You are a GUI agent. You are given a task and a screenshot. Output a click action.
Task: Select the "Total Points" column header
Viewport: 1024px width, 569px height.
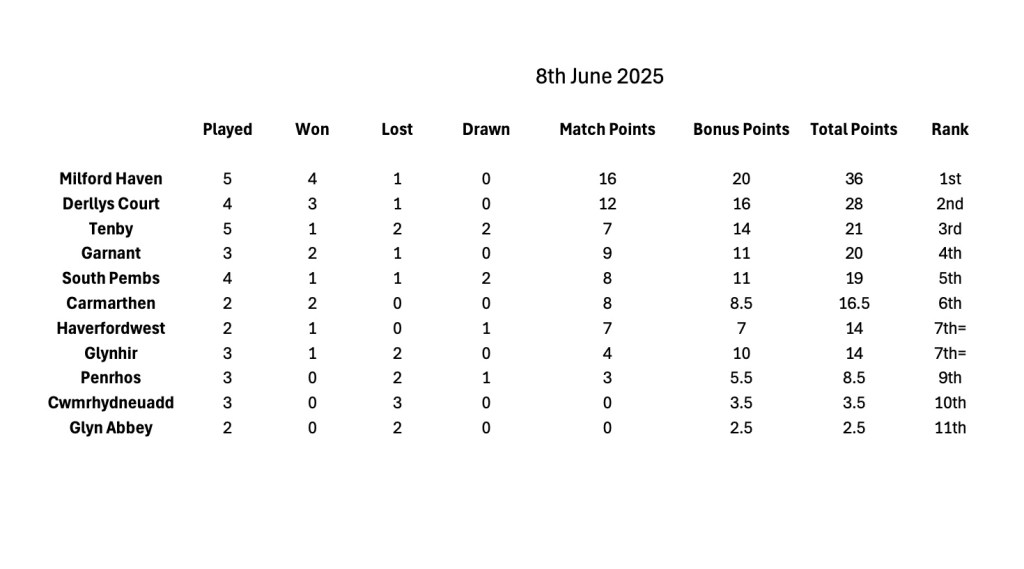coord(853,129)
